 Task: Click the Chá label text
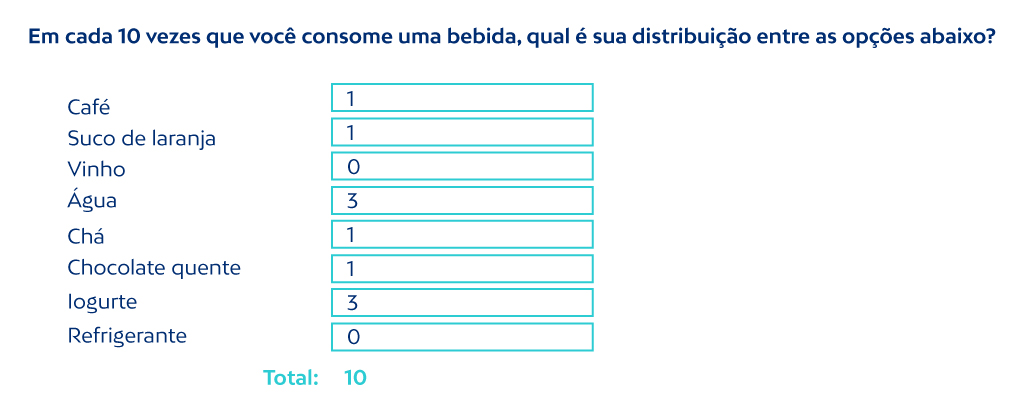[86, 237]
